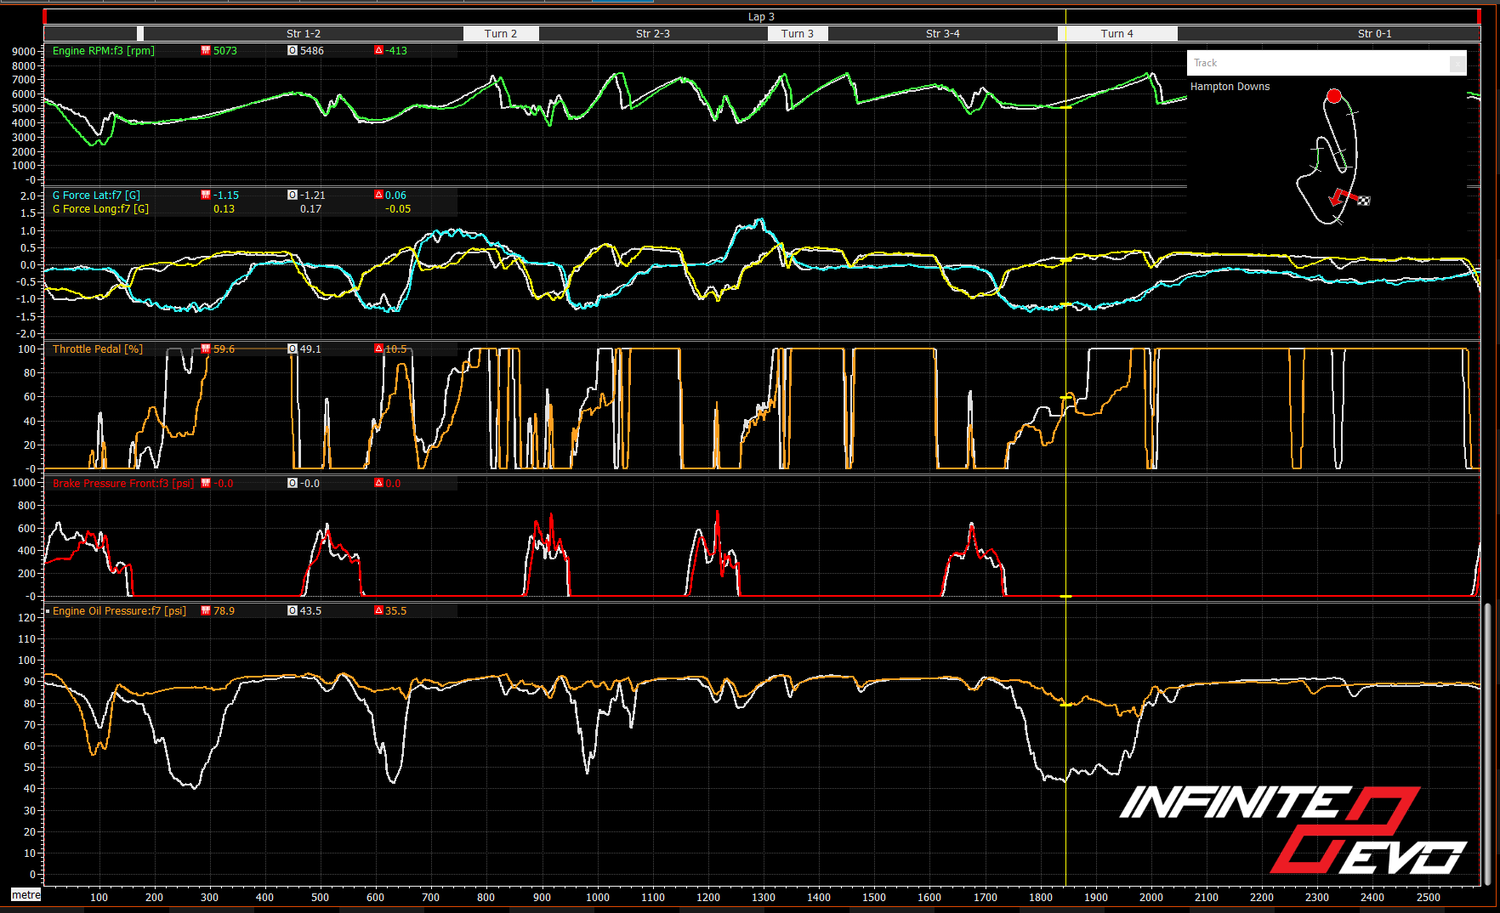
Task: Click the overlay data icon in Engine RPM row
Action: coord(292,51)
